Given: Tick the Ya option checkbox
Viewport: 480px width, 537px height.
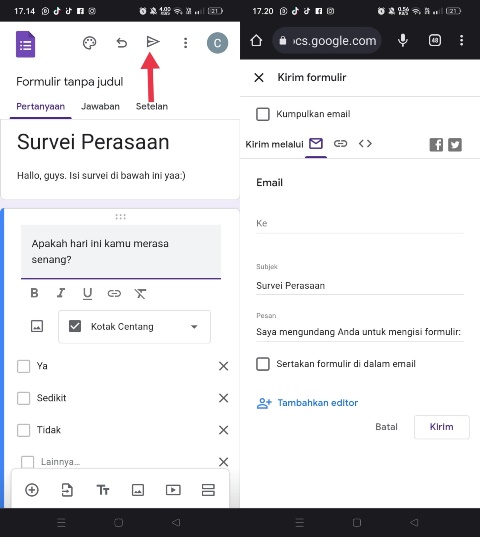Looking at the screenshot, I should click(24, 366).
